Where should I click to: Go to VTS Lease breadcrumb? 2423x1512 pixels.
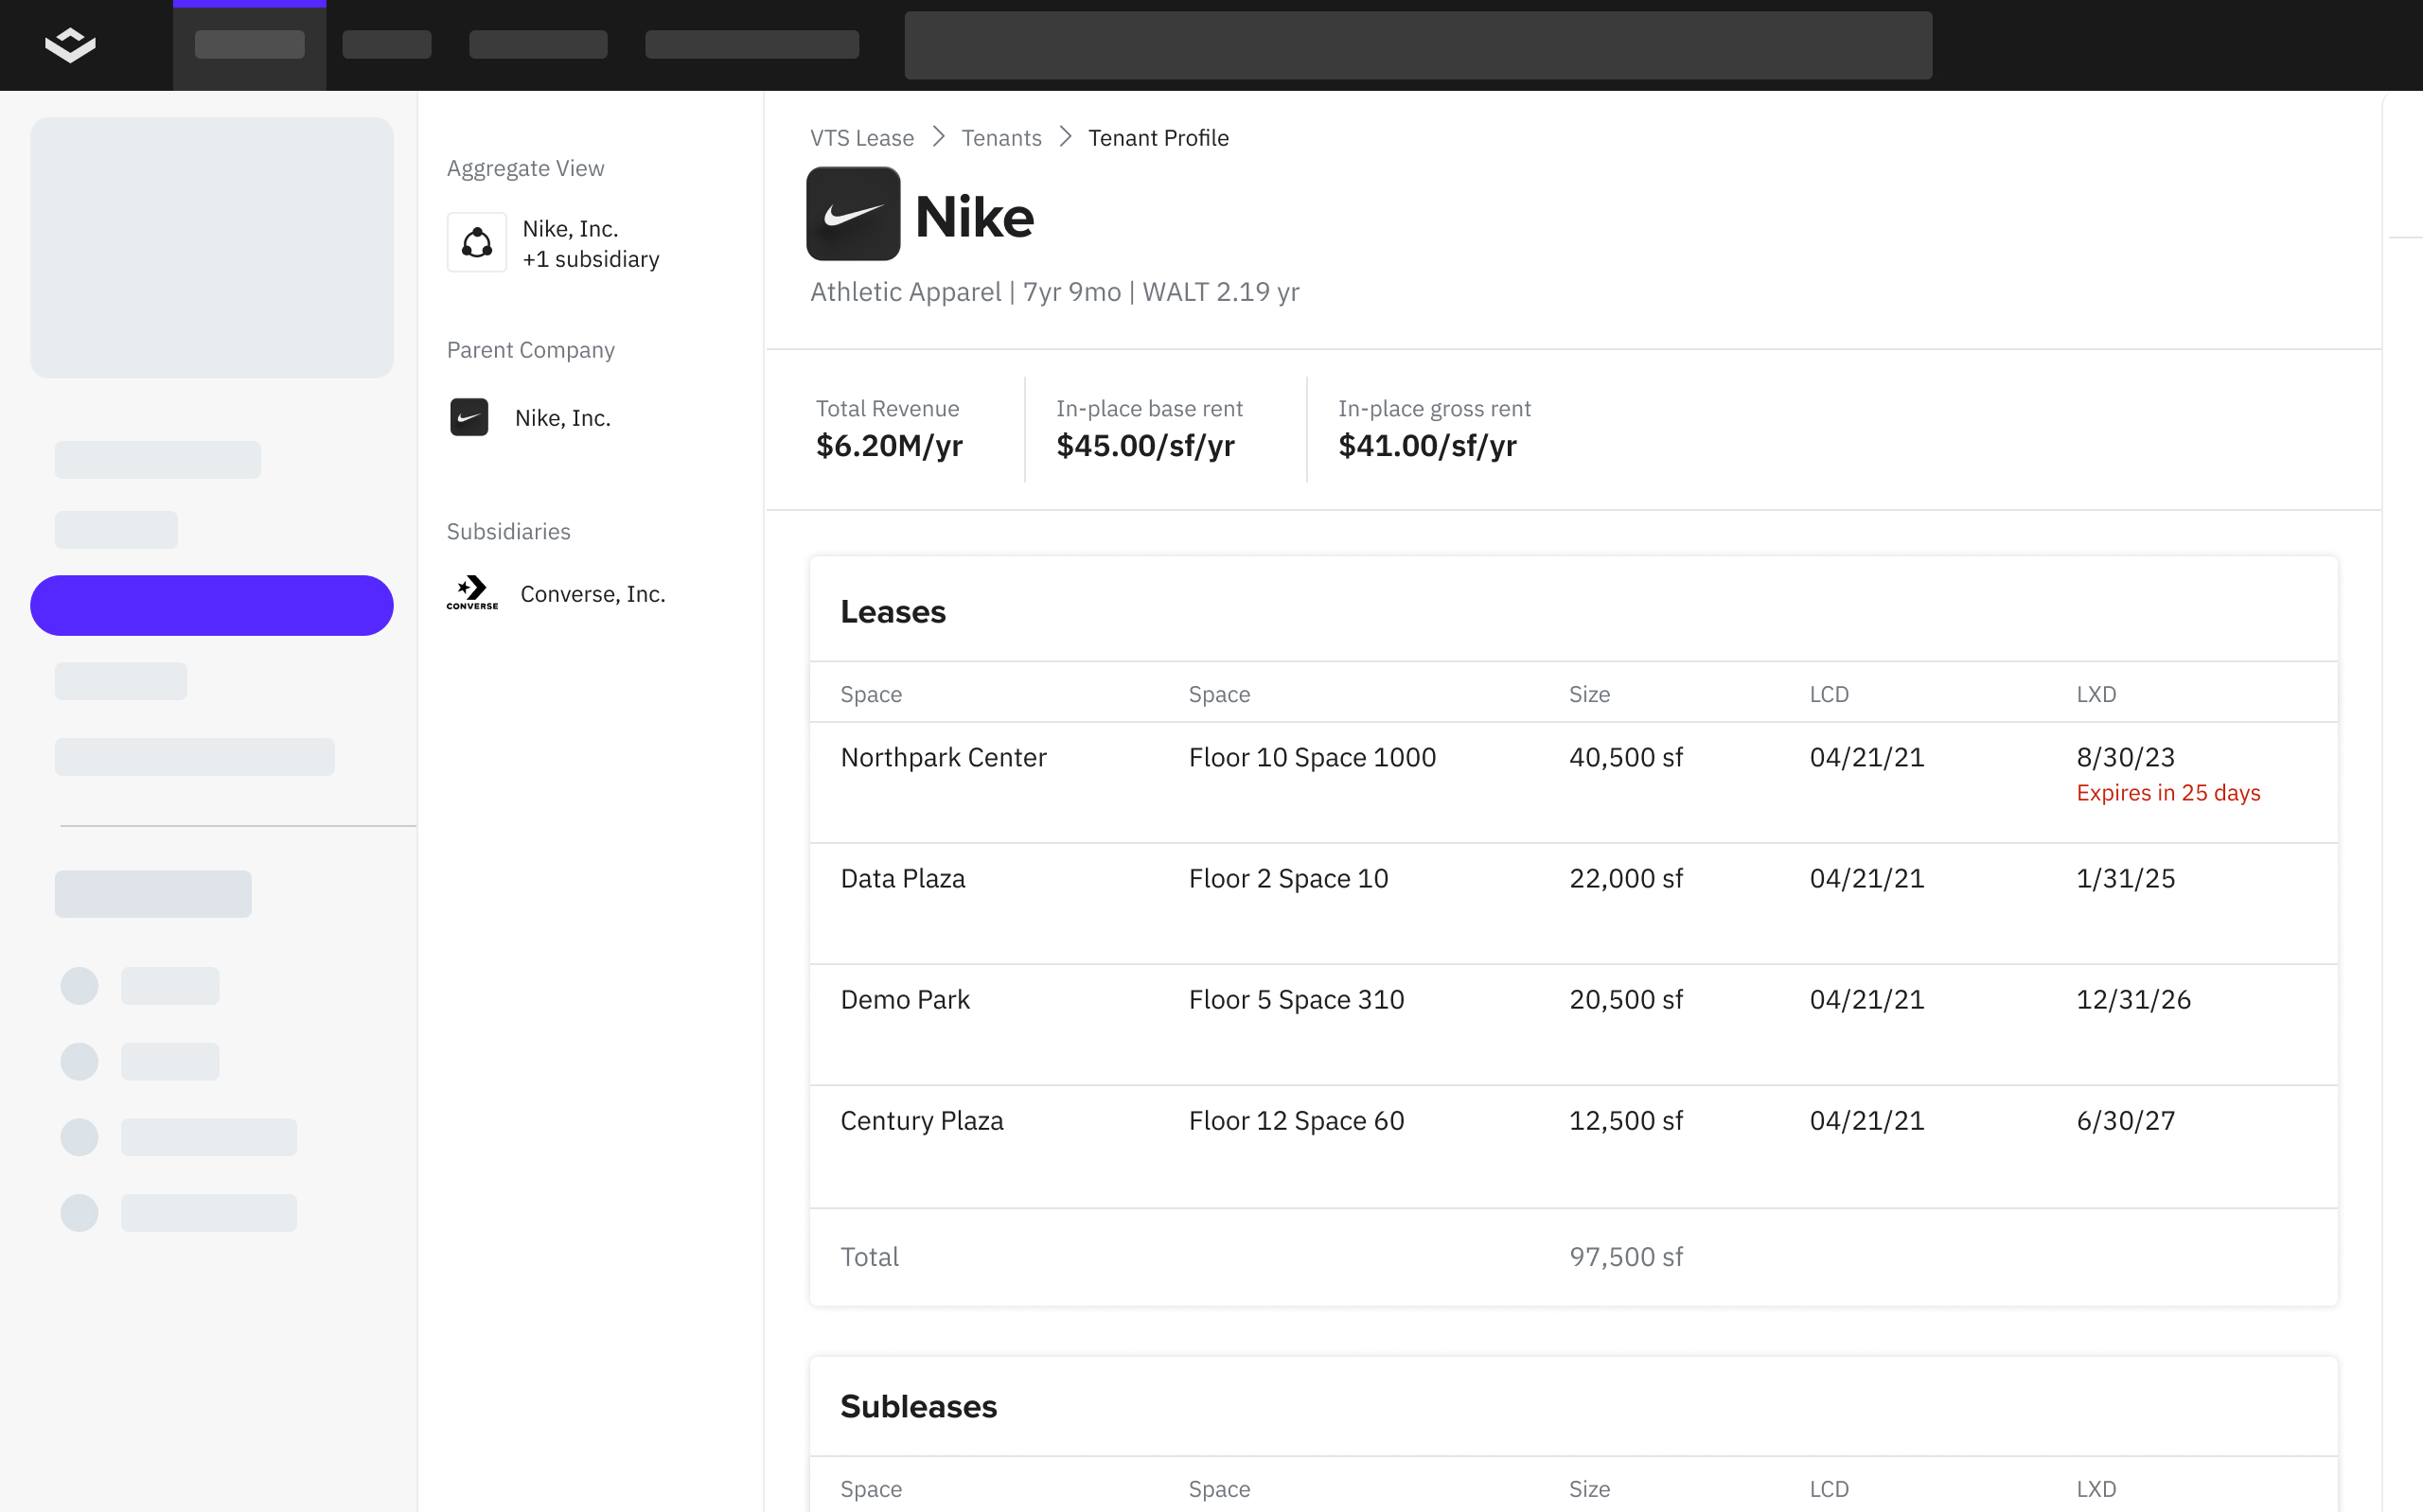(862, 138)
